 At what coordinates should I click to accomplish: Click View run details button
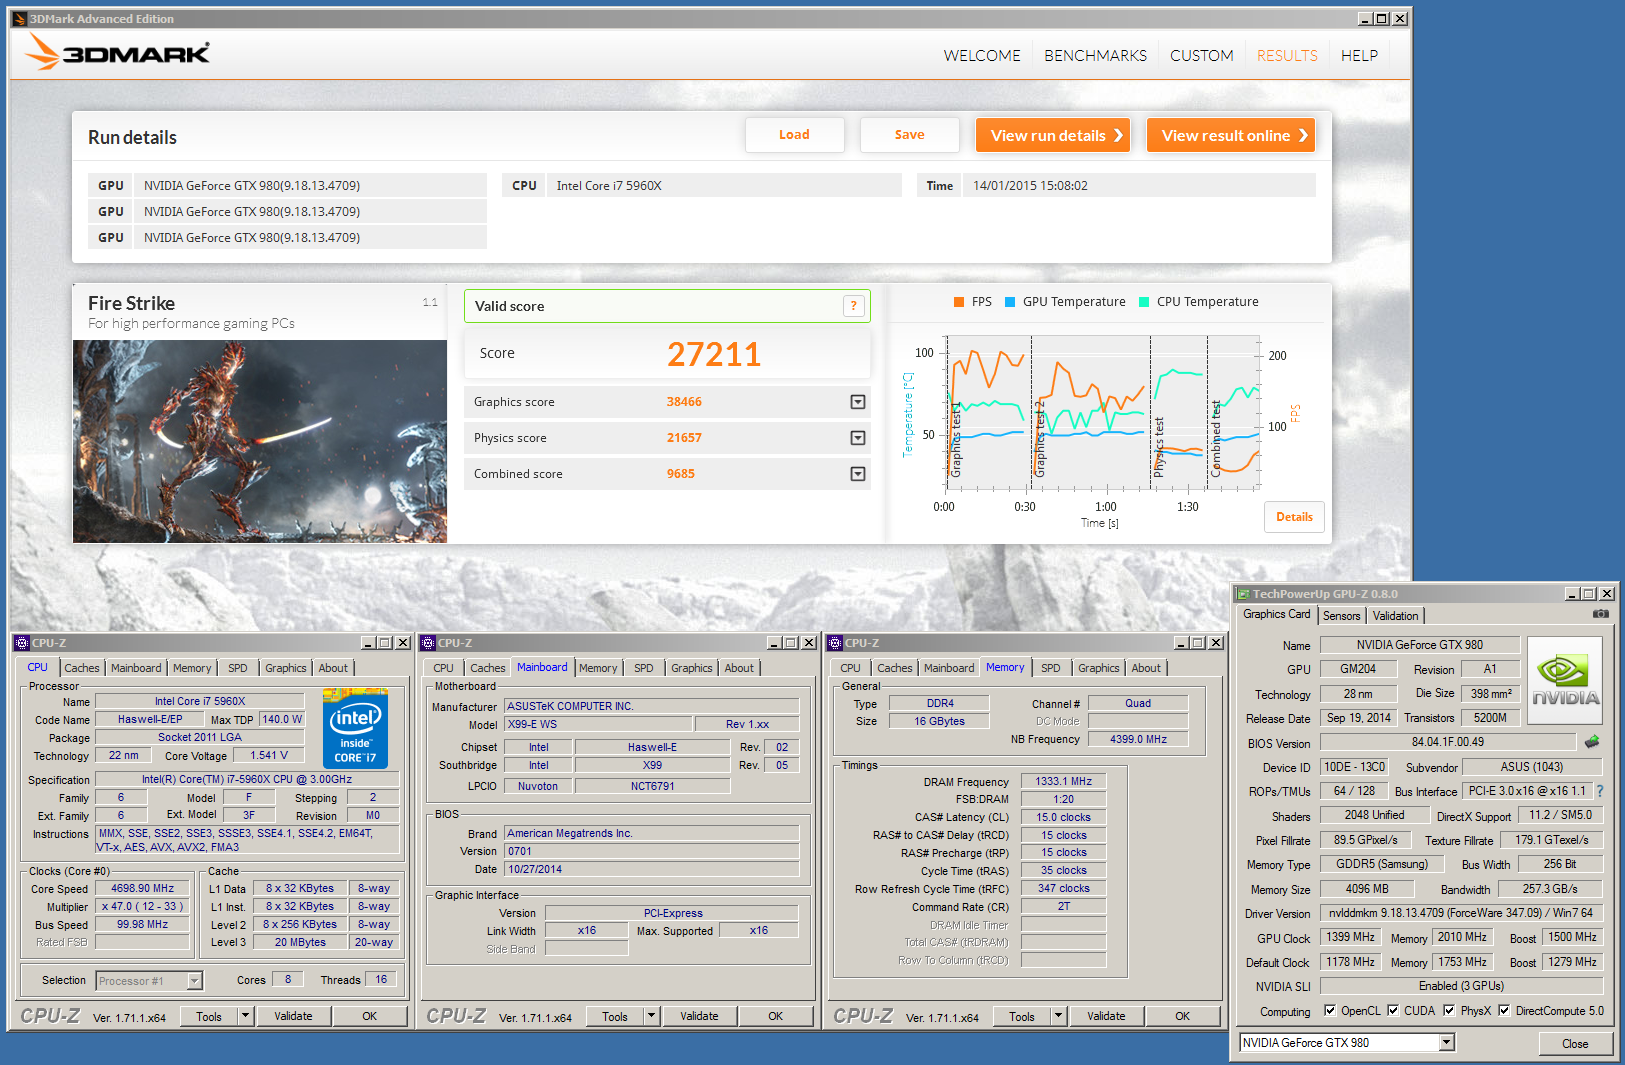pos(1053,135)
